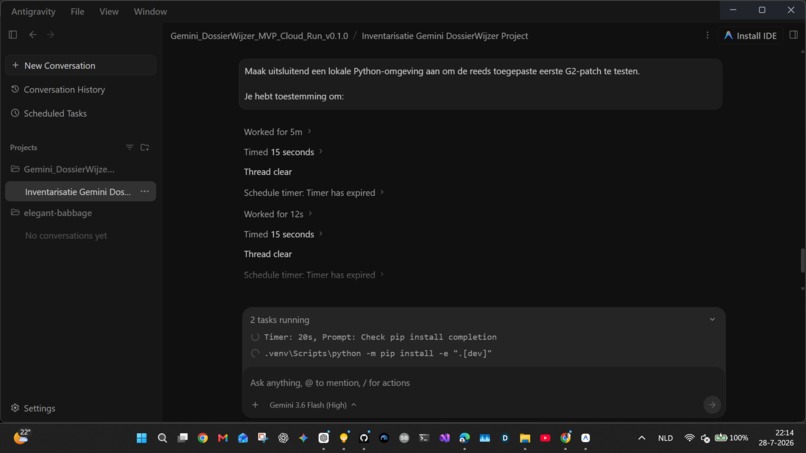This screenshot has width=806, height=453.
Task: Open the File menu
Action: [77, 11]
